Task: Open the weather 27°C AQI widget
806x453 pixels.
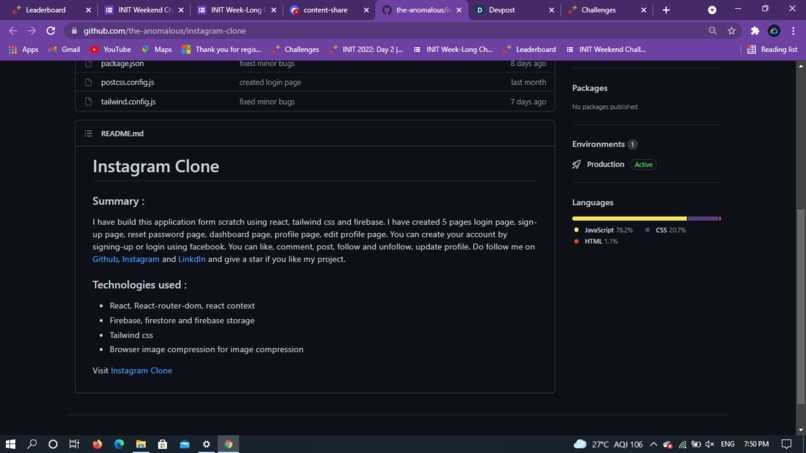Action: click(x=608, y=444)
